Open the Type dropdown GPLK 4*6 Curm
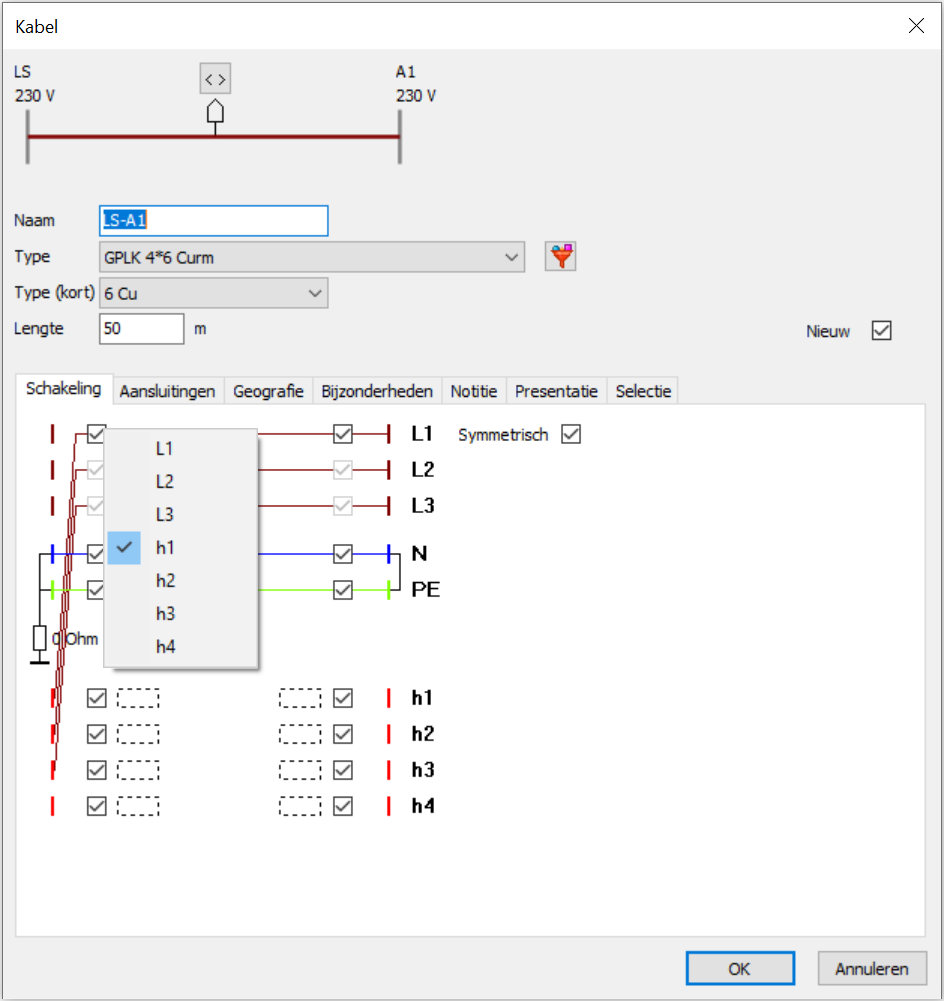 [x=312, y=257]
